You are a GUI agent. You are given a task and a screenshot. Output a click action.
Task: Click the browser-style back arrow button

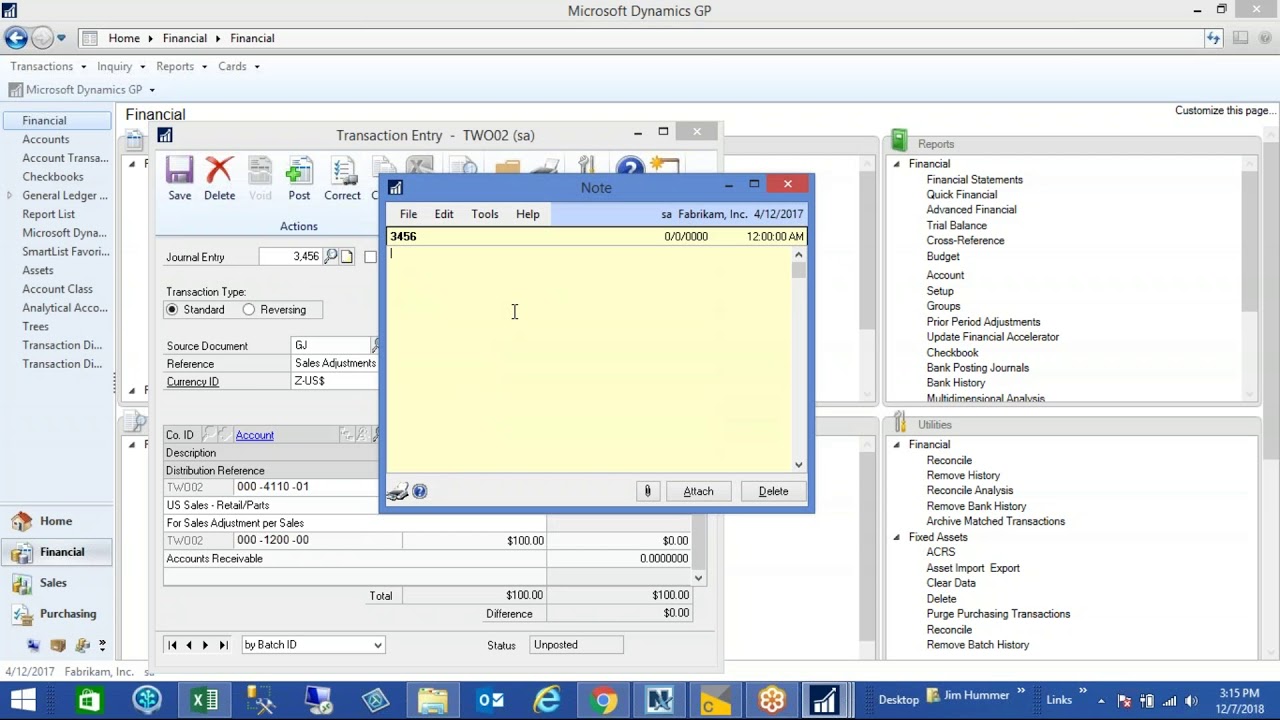tap(15, 38)
